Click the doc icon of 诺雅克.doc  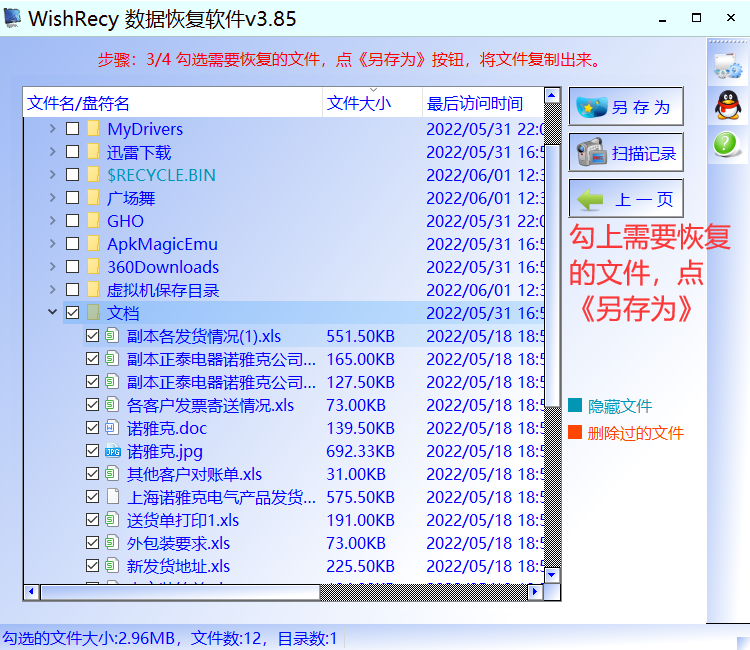pos(112,427)
